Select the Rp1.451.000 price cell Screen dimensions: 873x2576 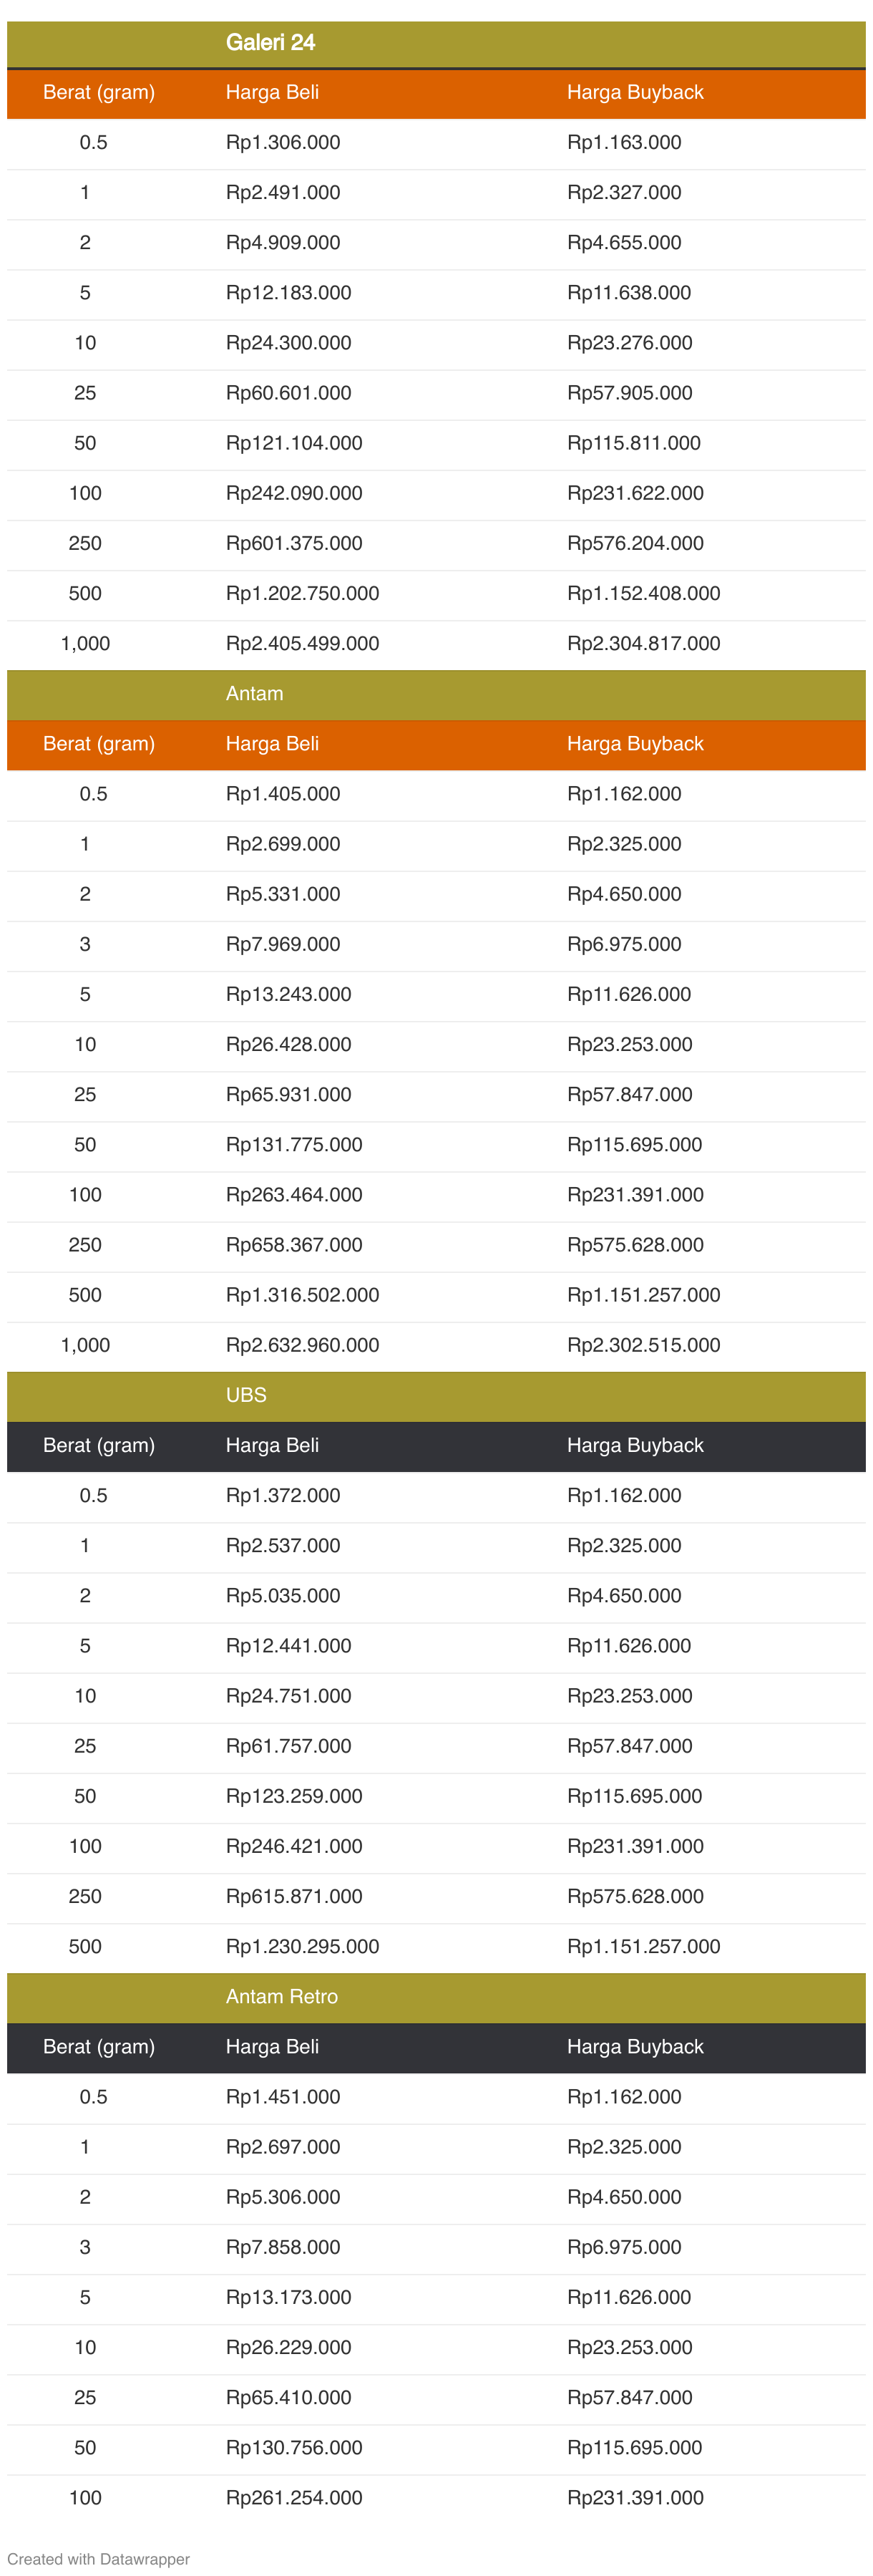tap(283, 2096)
